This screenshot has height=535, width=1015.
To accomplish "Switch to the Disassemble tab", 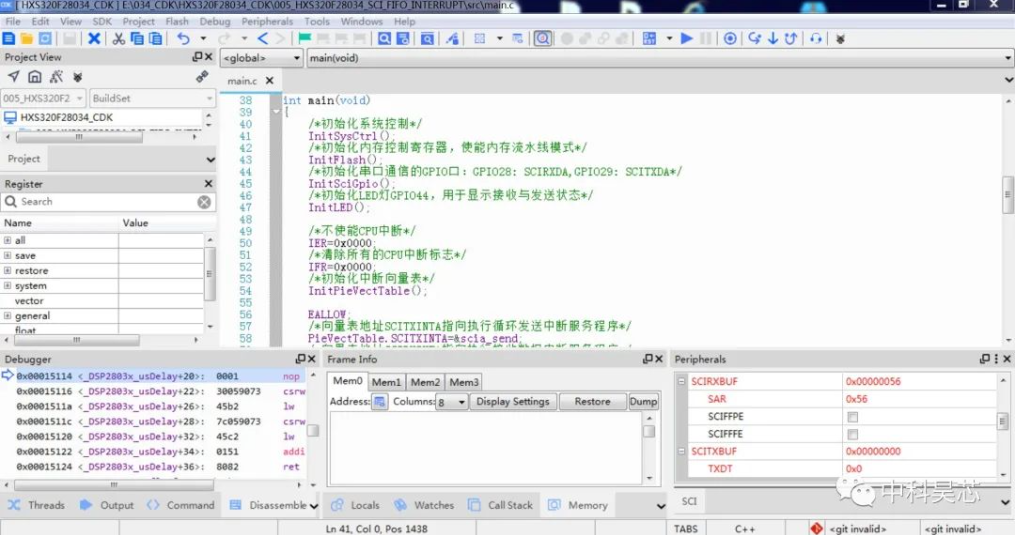I will point(269,505).
